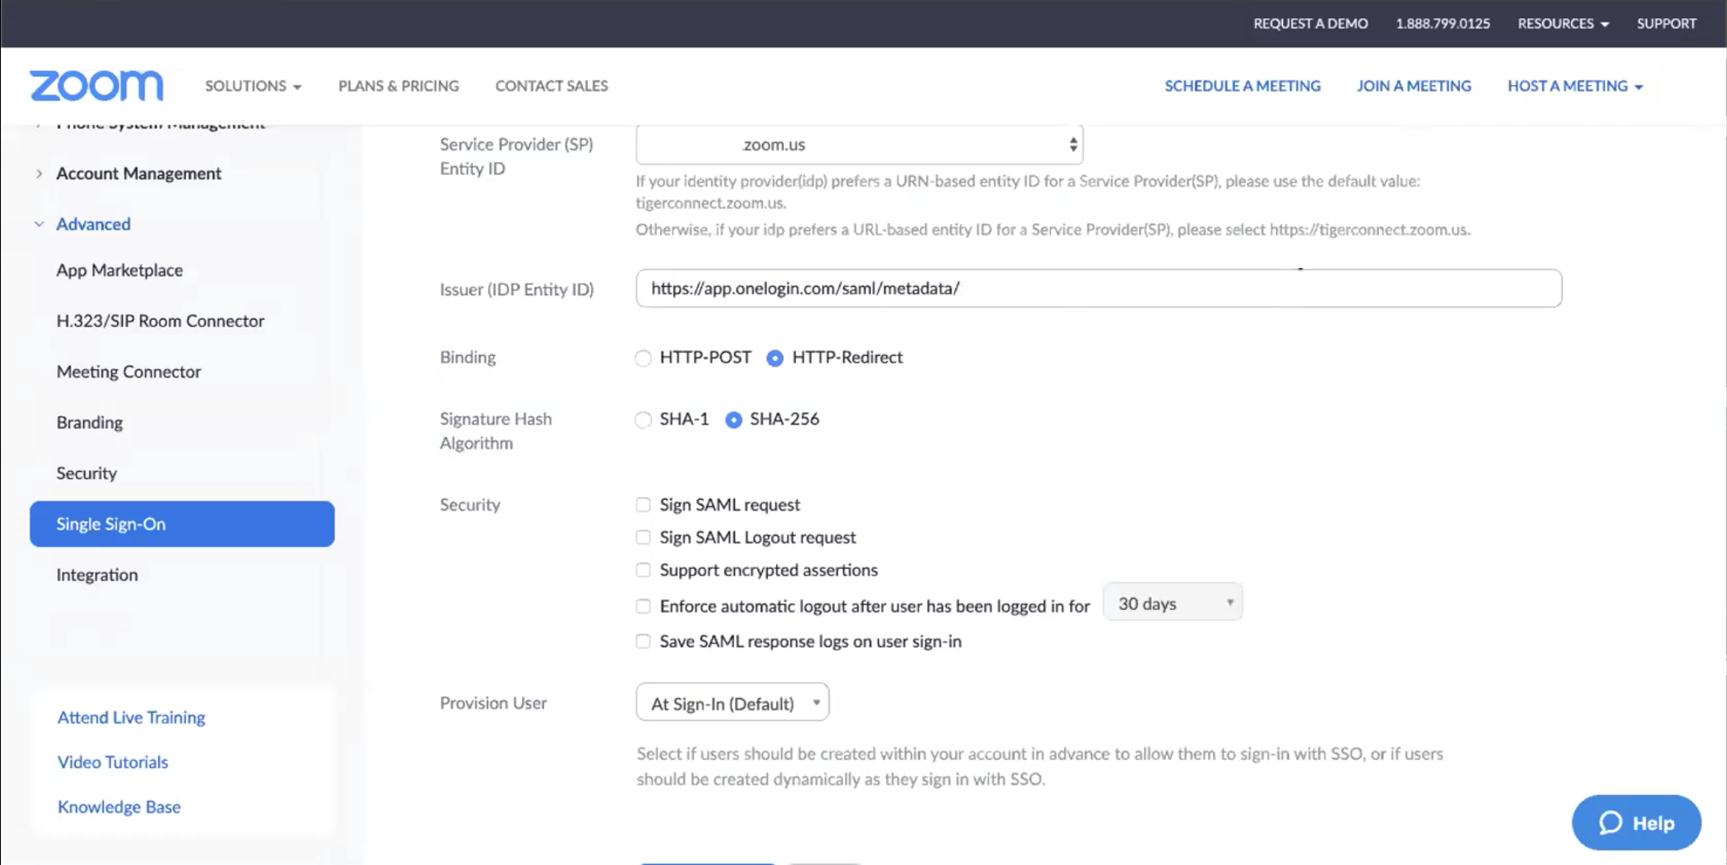Click the Issuer IDP Entity ID field
This screenshot has width=1727, height=865.
(1098, 288)
